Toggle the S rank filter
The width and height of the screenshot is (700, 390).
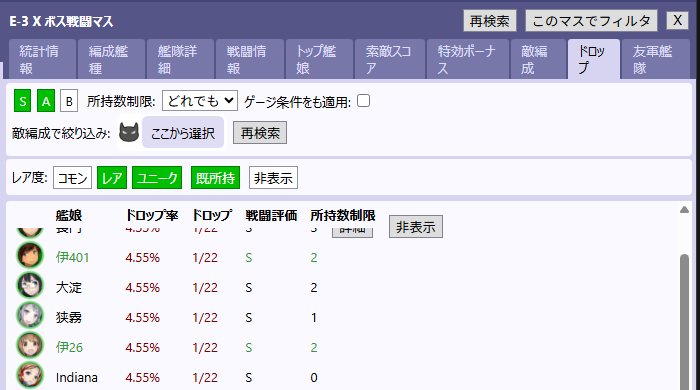tap(23, 100)
